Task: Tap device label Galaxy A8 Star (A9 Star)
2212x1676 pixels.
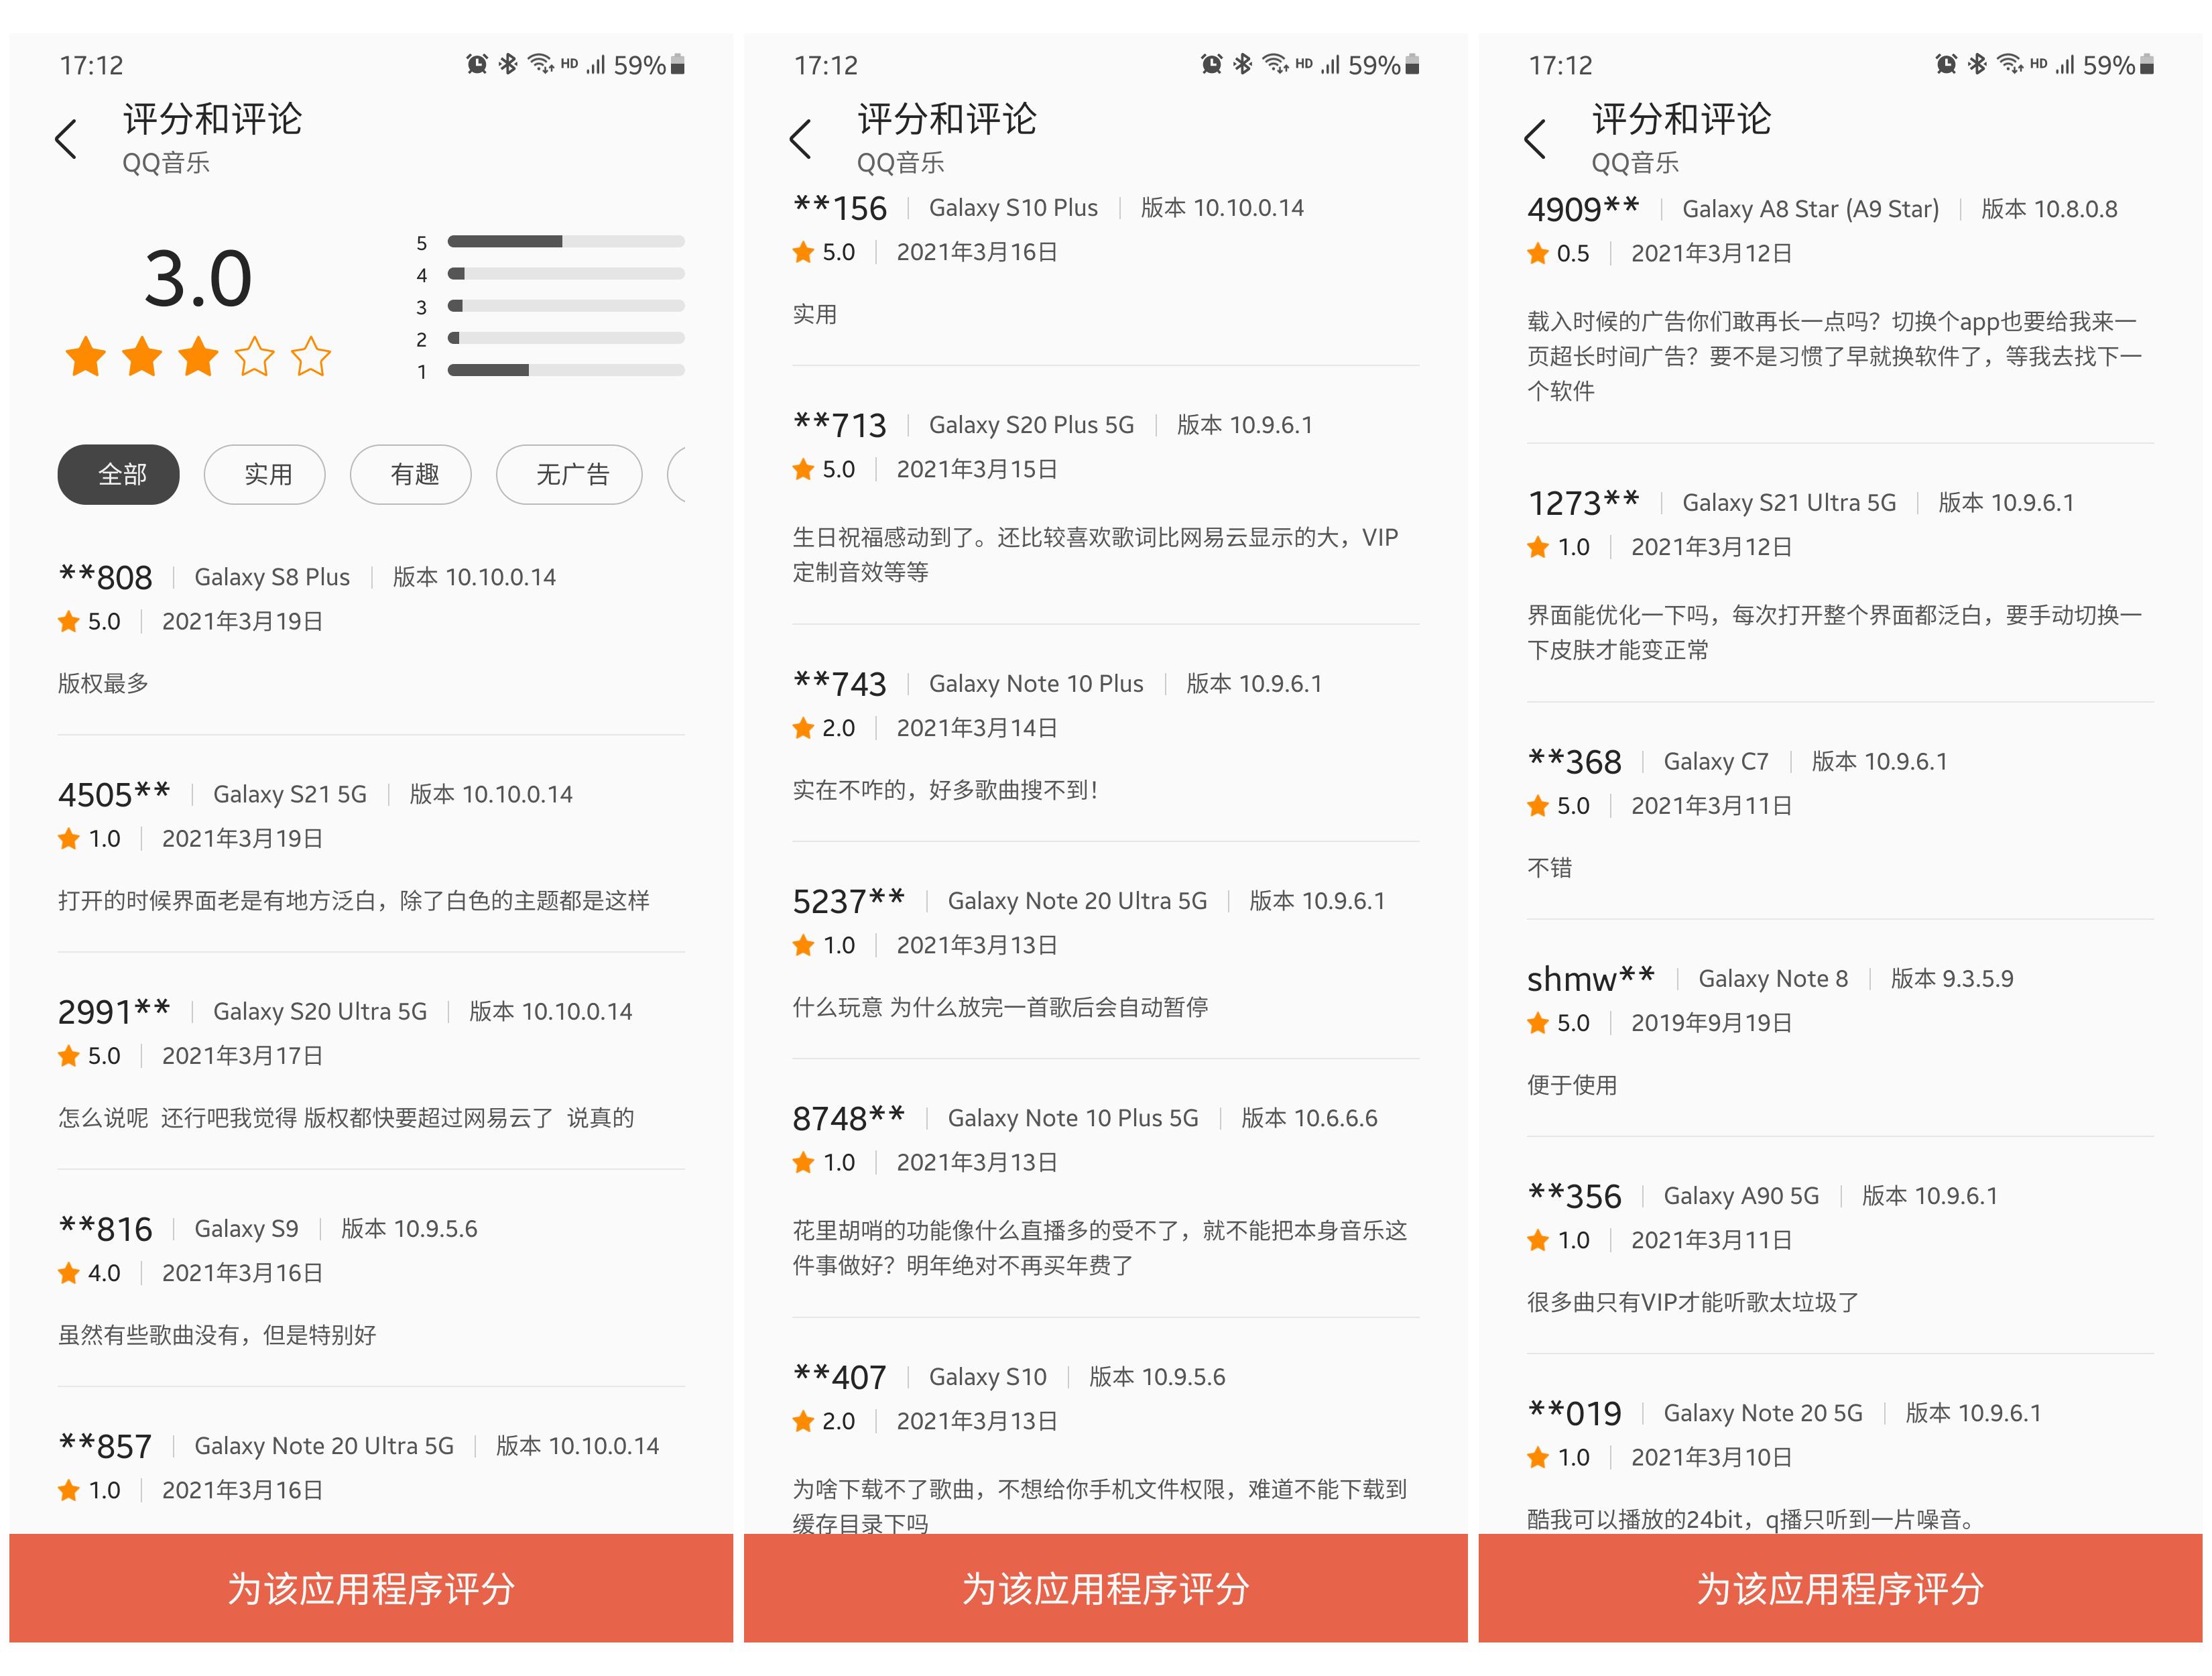Action: point(1810,209)
